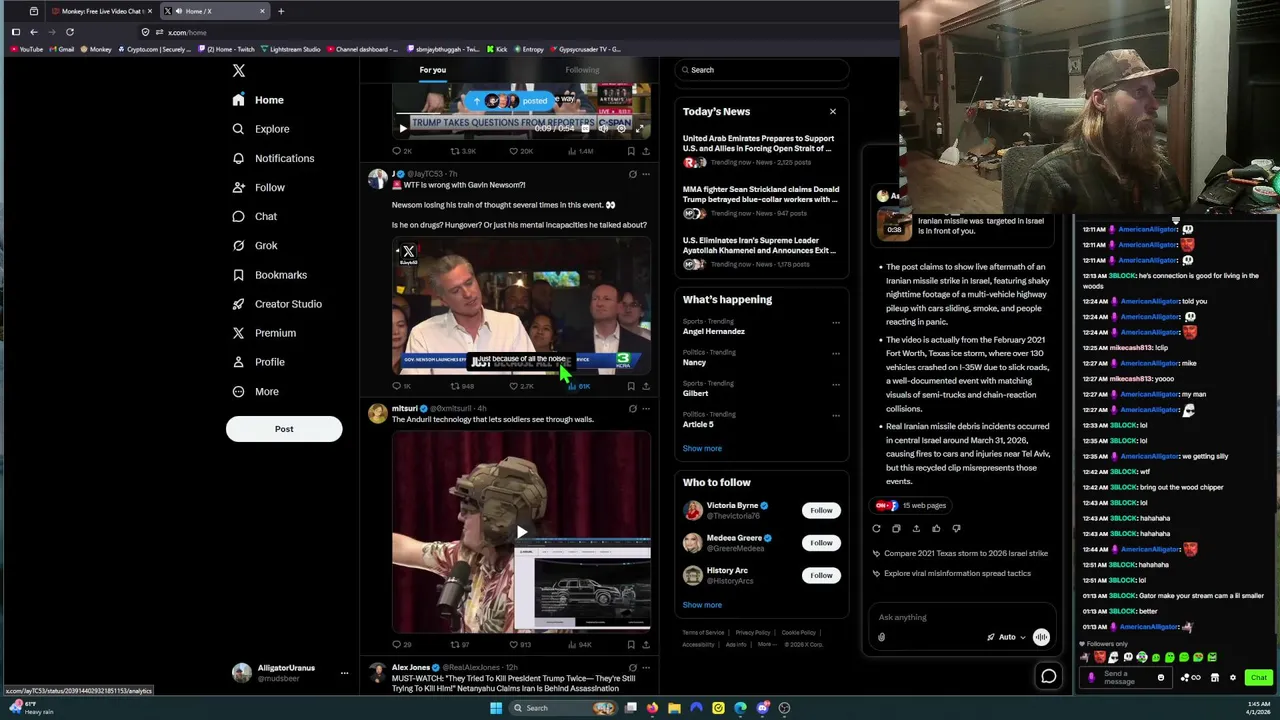The width and height of the screenshot is (1280, 720).
Task: Like mitsuri's Anduril post
Action: pyautogui.click(x=519, y=645)
